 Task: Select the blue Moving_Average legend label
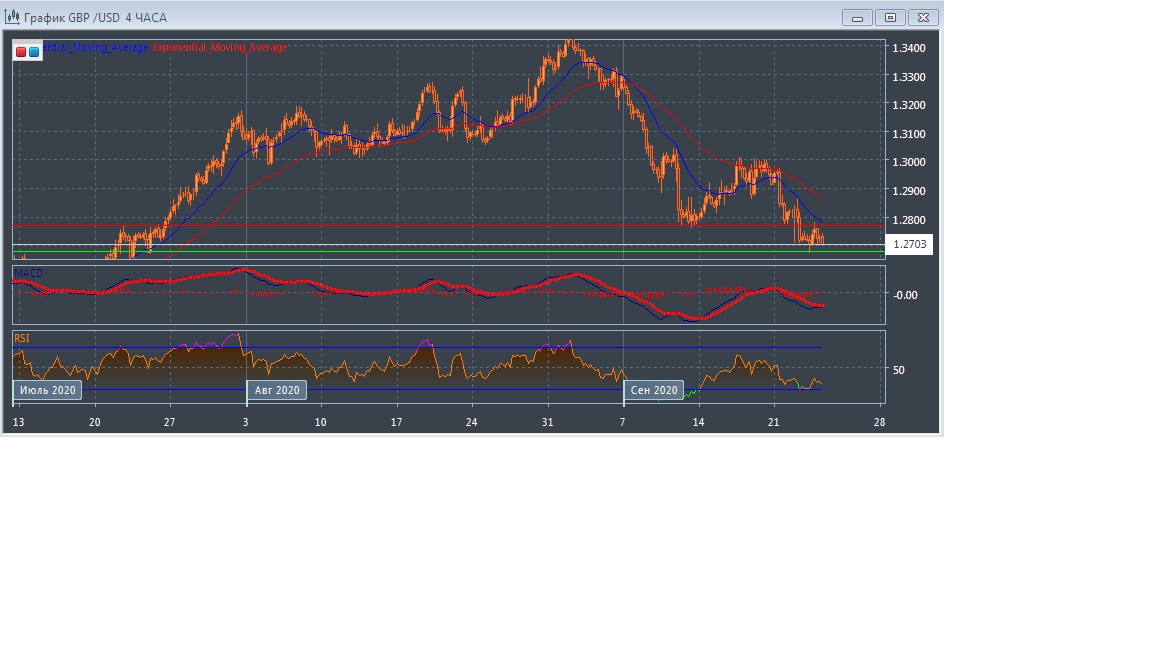point(95,47)
